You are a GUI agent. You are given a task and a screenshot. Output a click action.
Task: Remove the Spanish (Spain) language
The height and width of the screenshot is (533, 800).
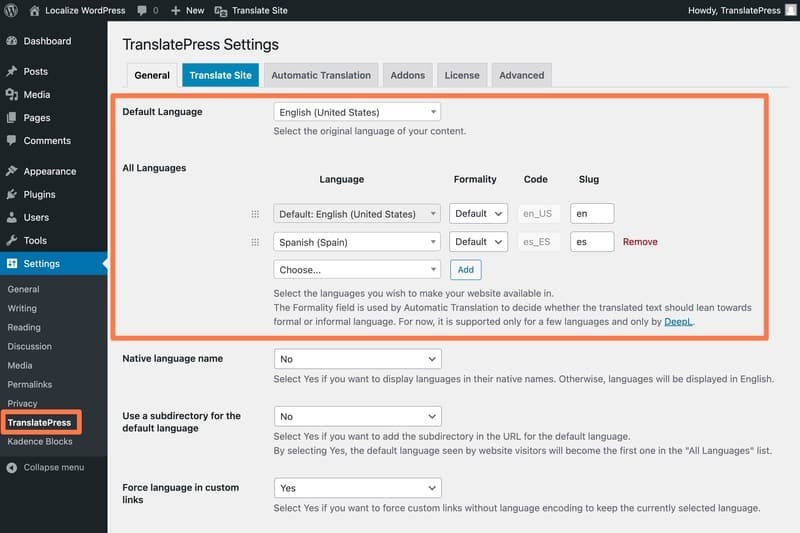tap(640, 242)
